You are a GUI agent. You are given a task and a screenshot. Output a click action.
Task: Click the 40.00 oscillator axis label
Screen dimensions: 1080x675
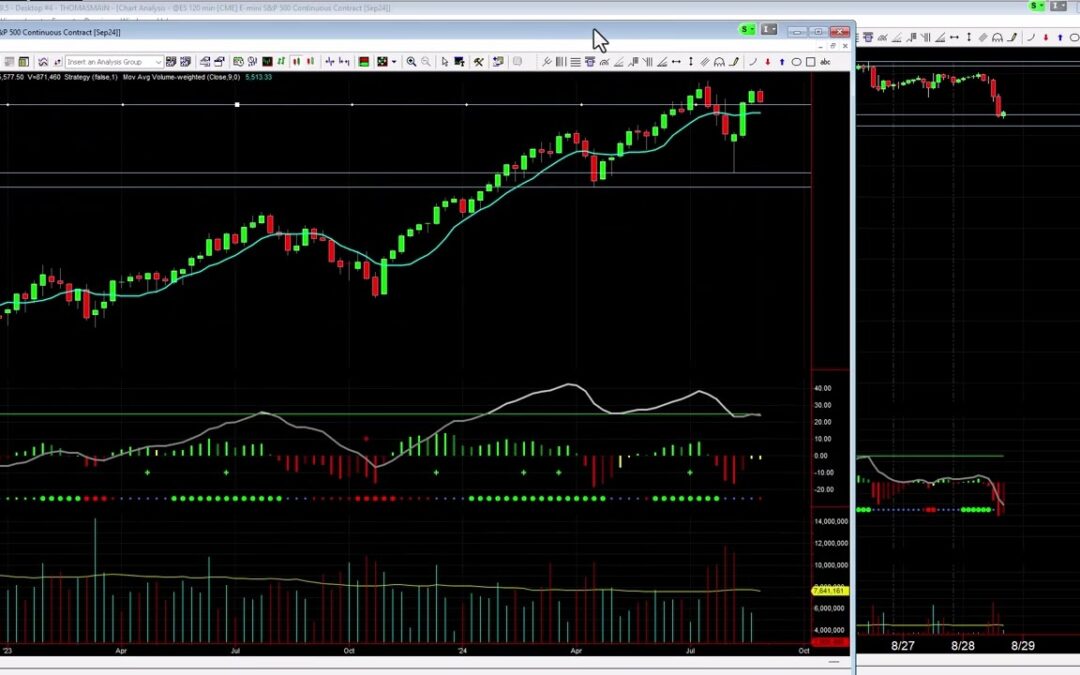822,388
